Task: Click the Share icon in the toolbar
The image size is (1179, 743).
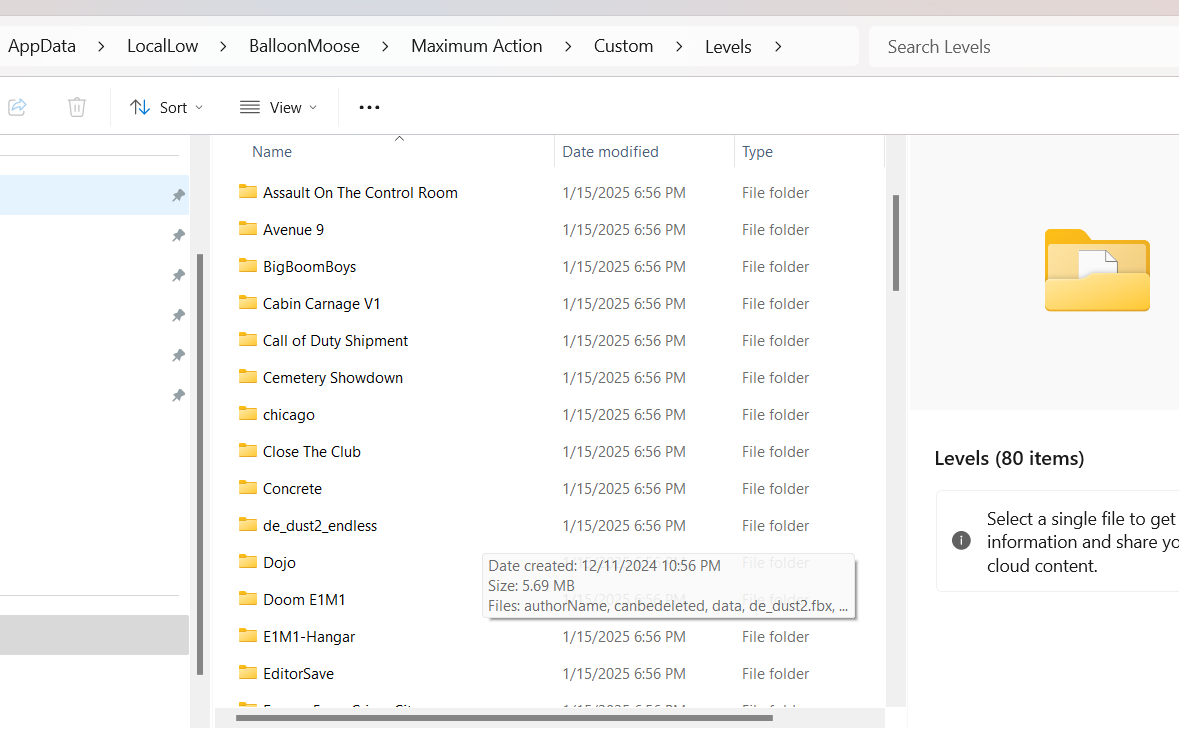Action: click(17, 107)
